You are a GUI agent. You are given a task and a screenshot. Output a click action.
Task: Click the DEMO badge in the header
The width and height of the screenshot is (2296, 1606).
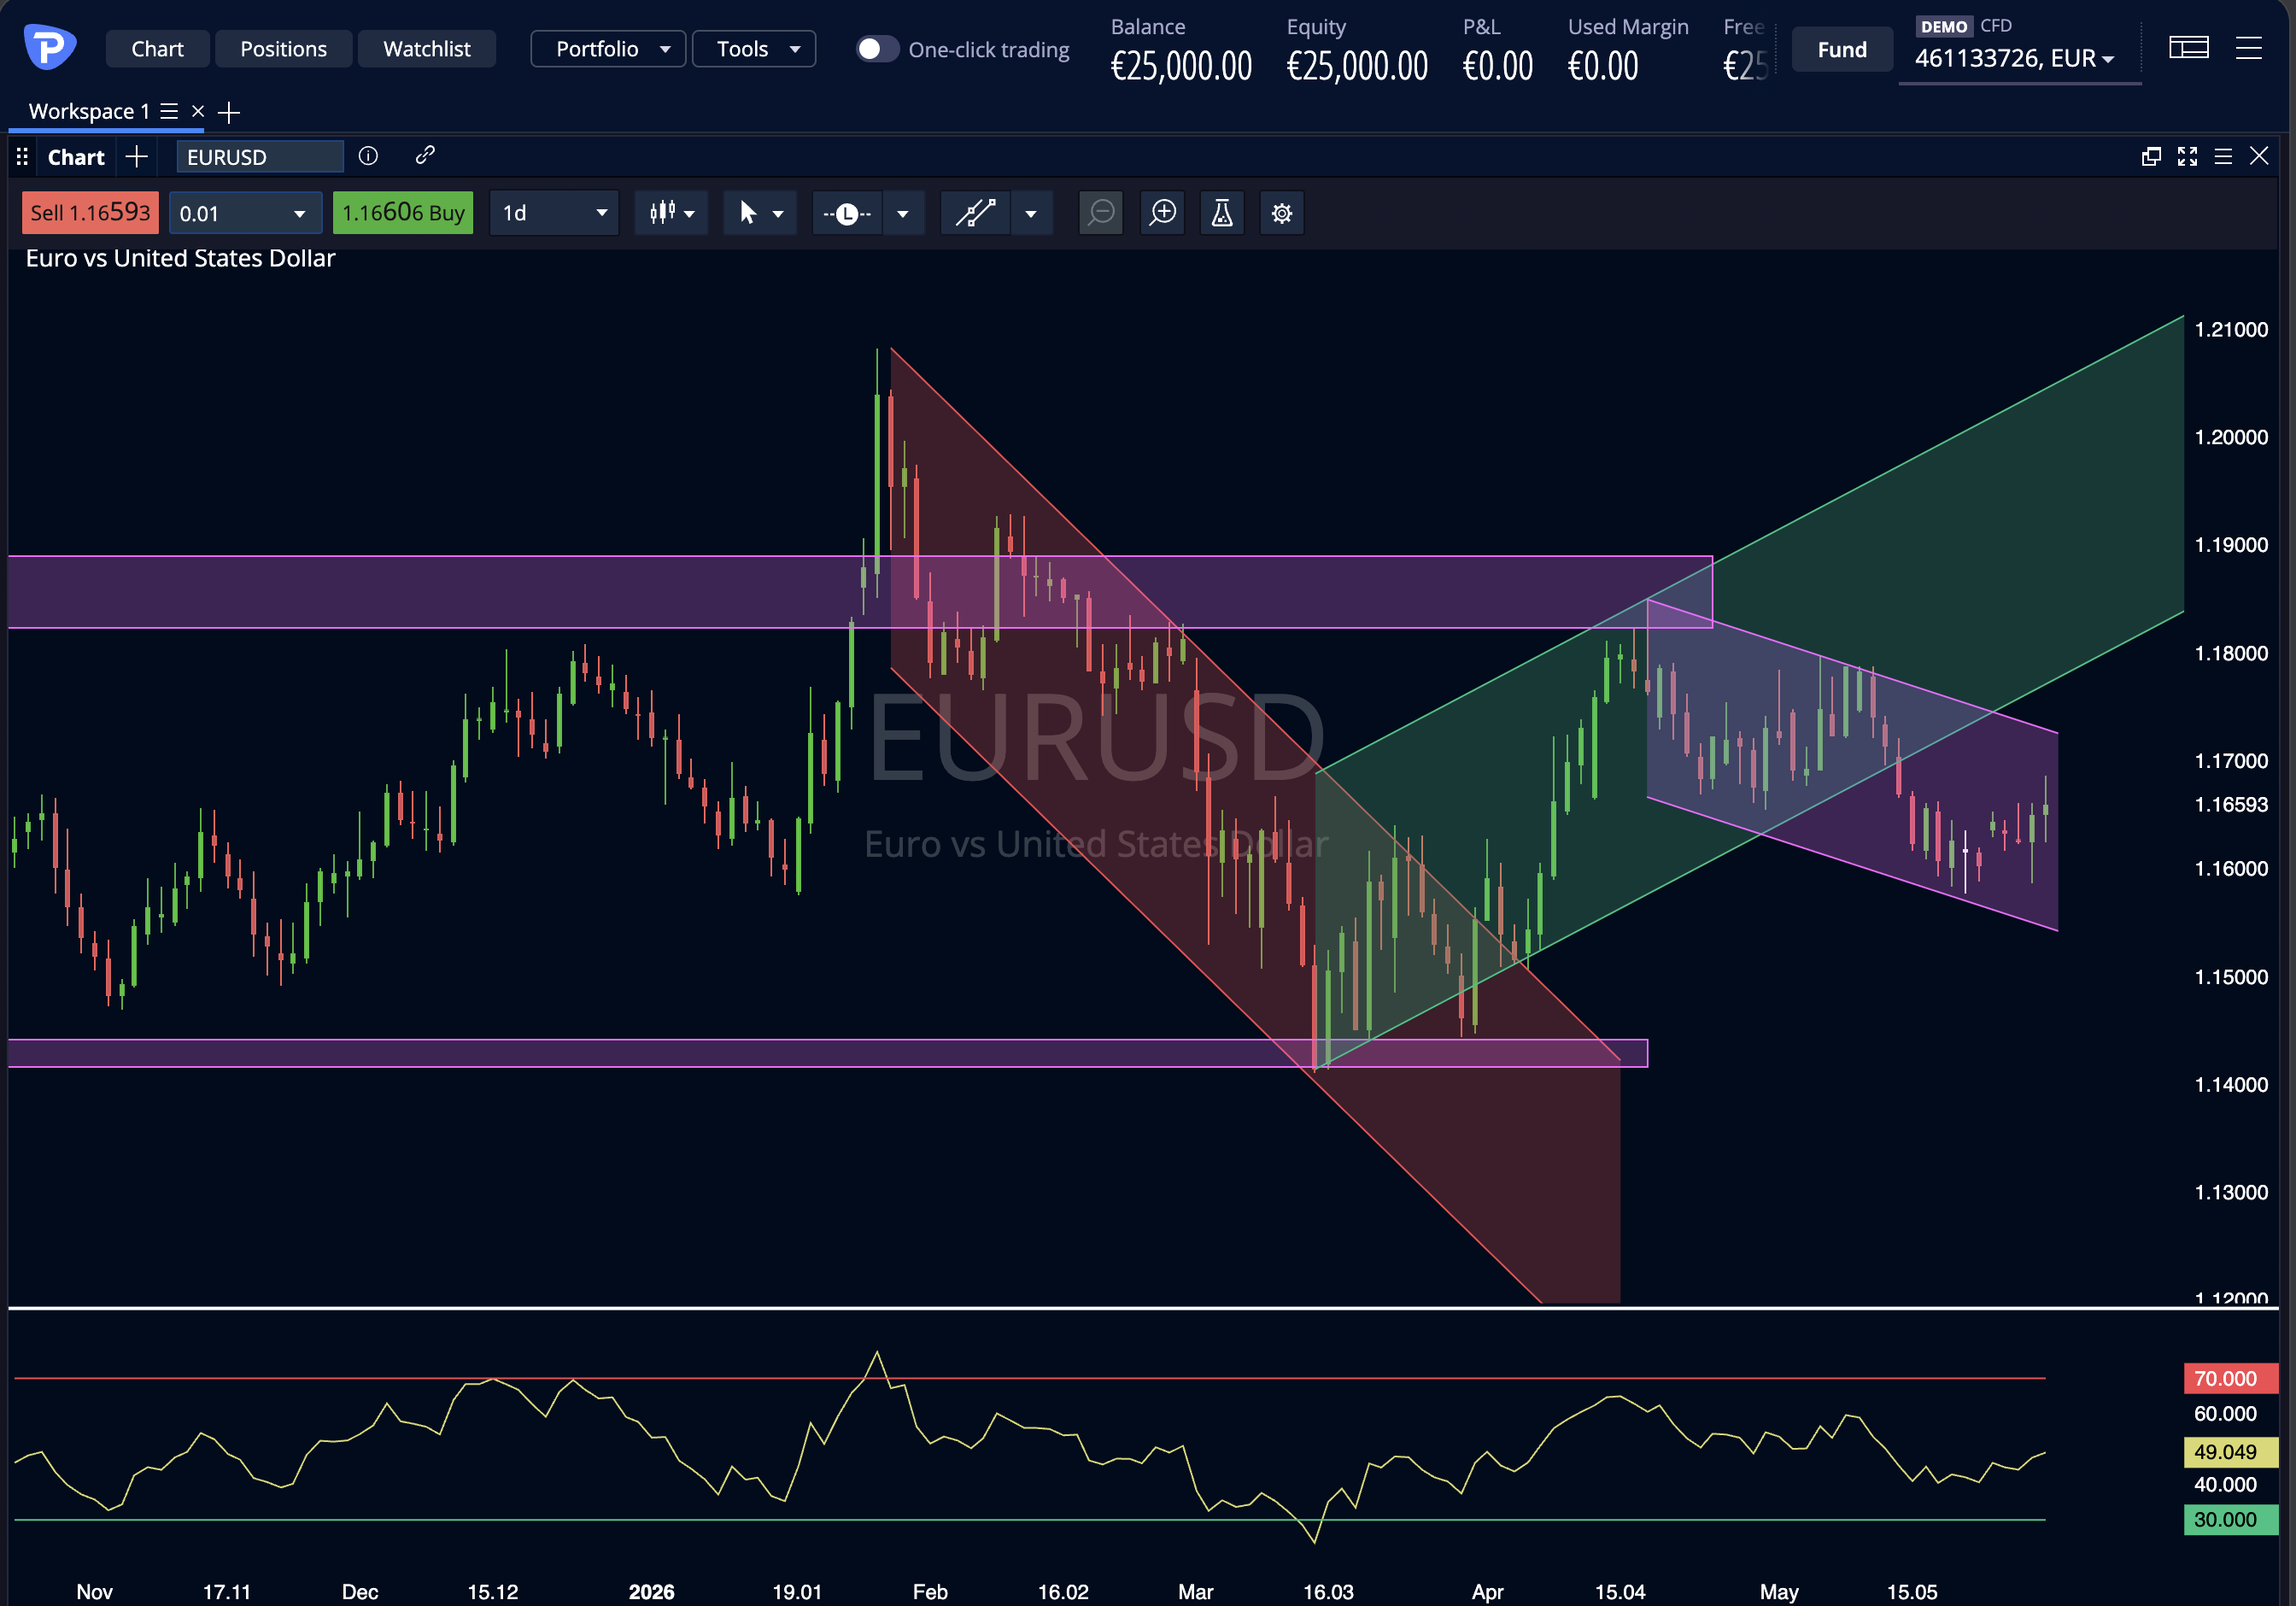pos(1943,26)
